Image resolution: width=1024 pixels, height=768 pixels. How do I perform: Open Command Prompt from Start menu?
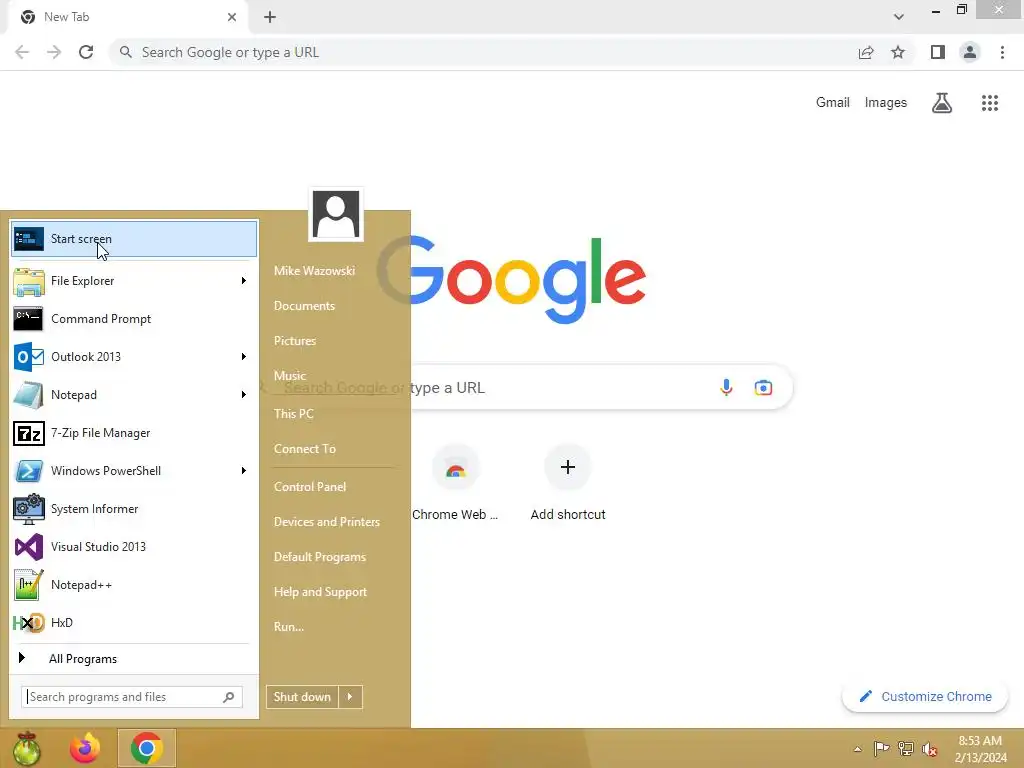click(134, 319)
